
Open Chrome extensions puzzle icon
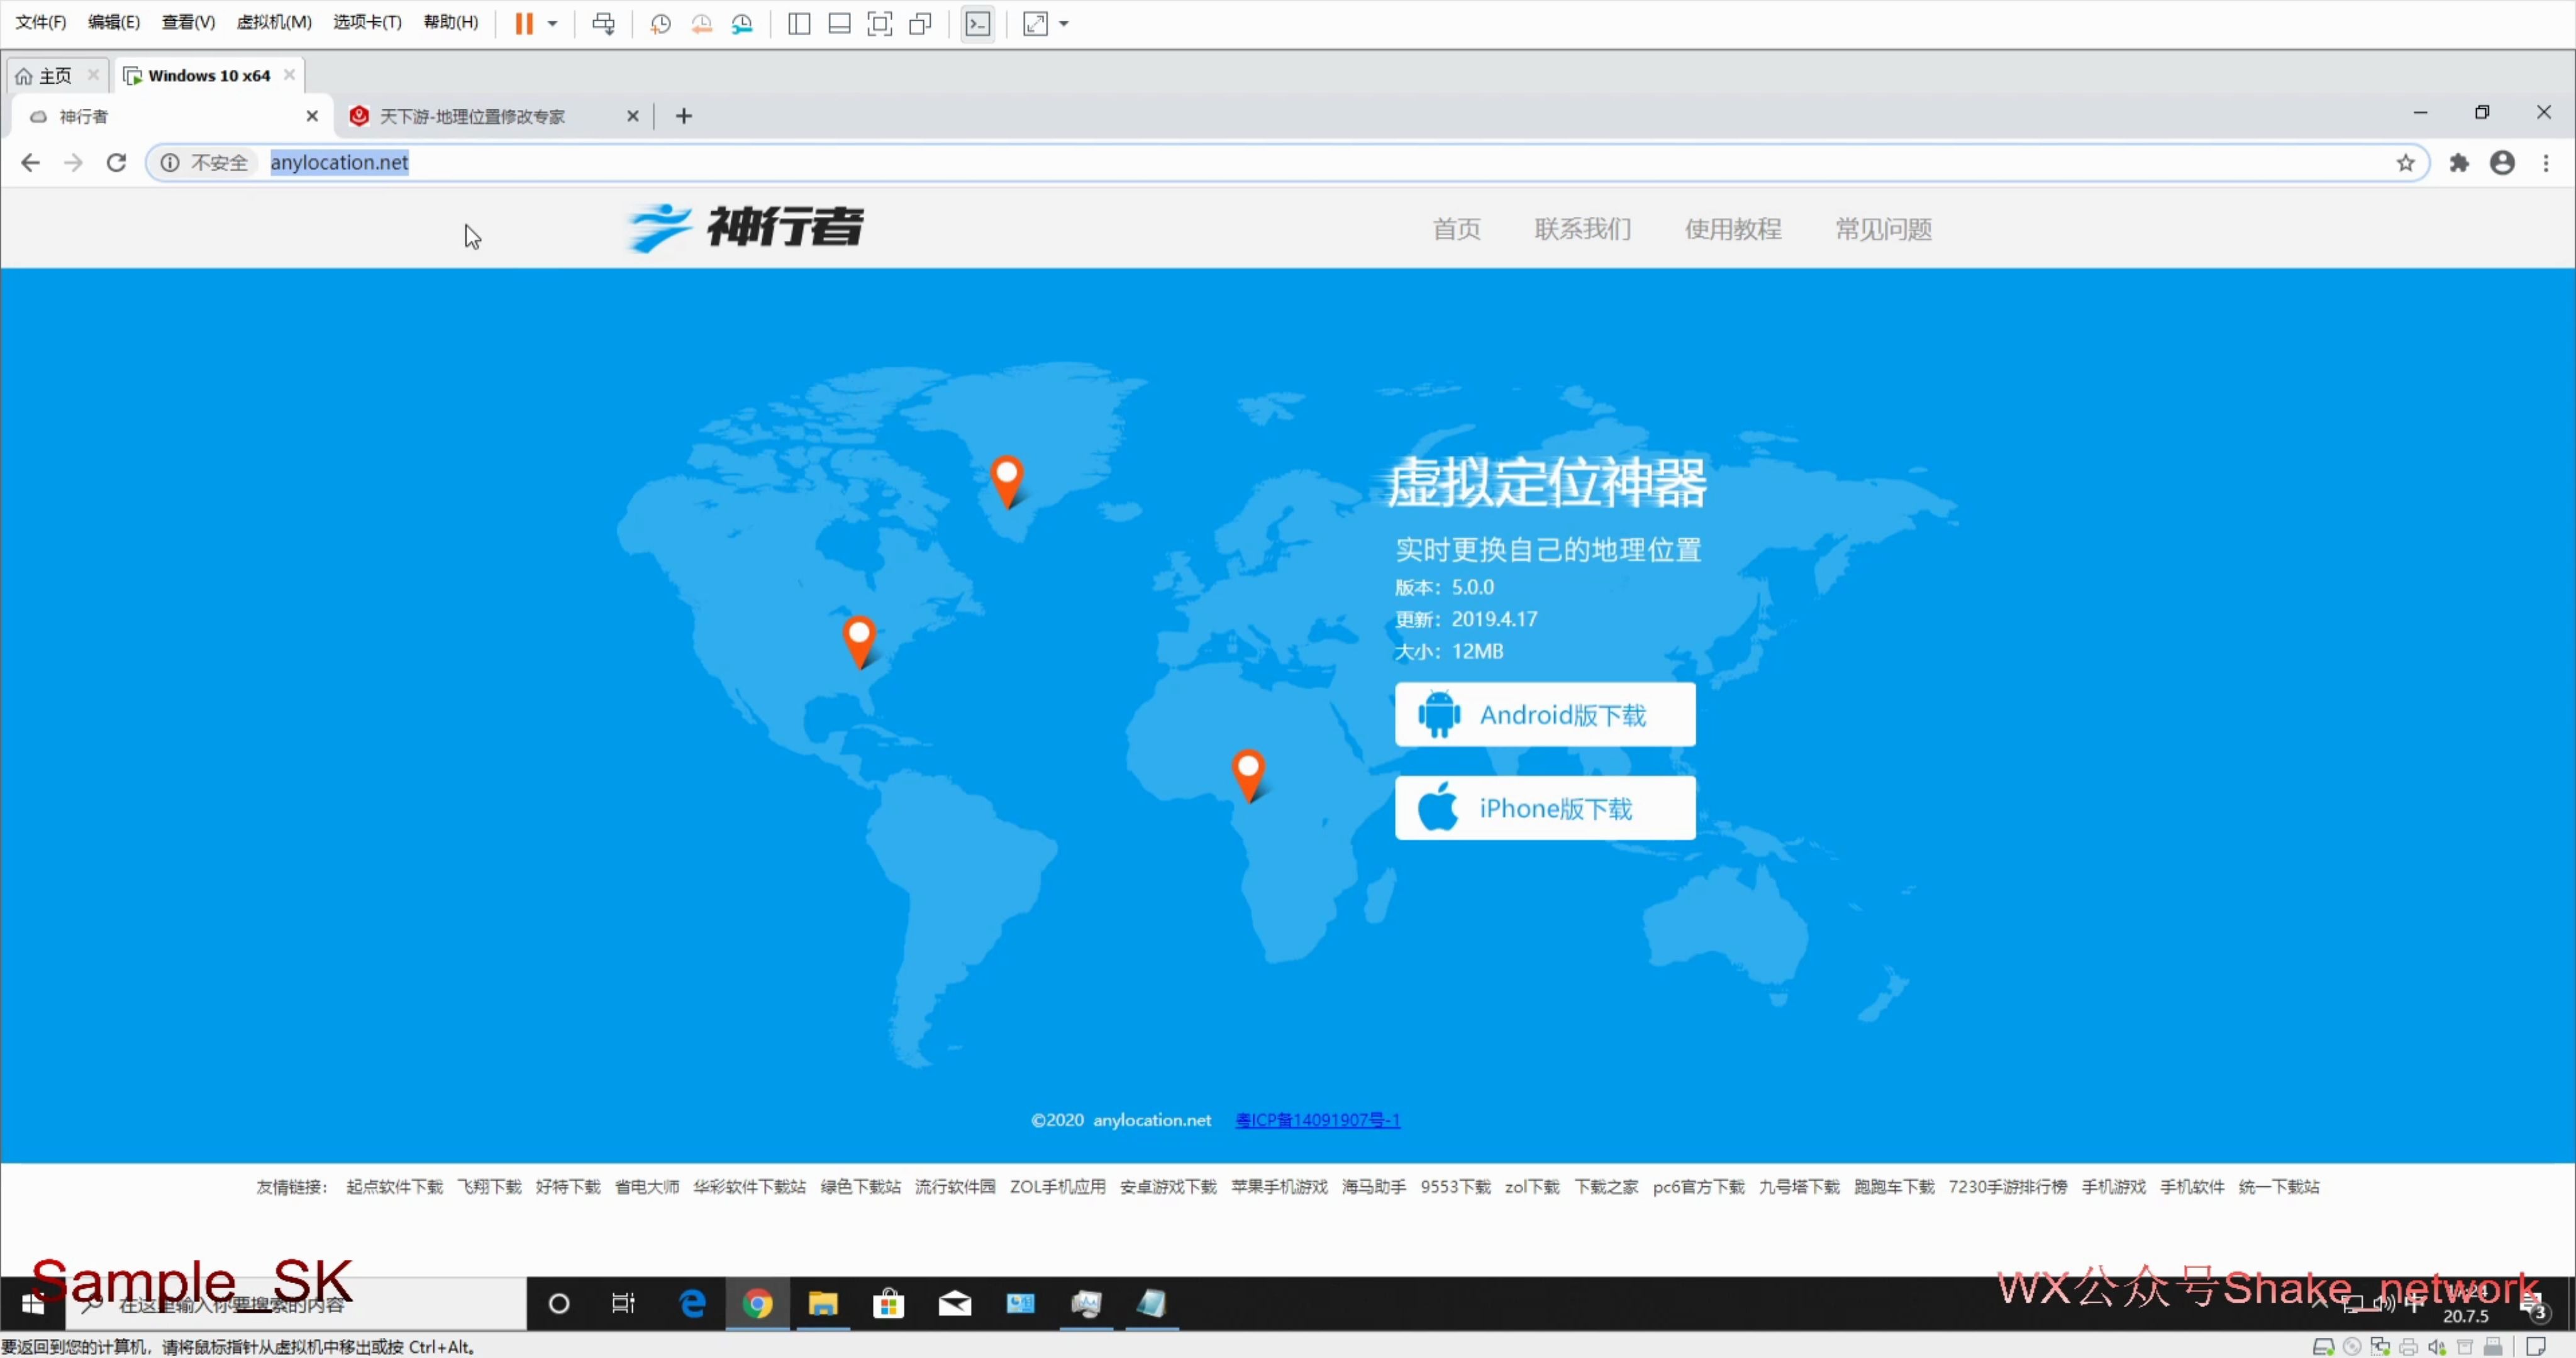[x=2459, y=162]
